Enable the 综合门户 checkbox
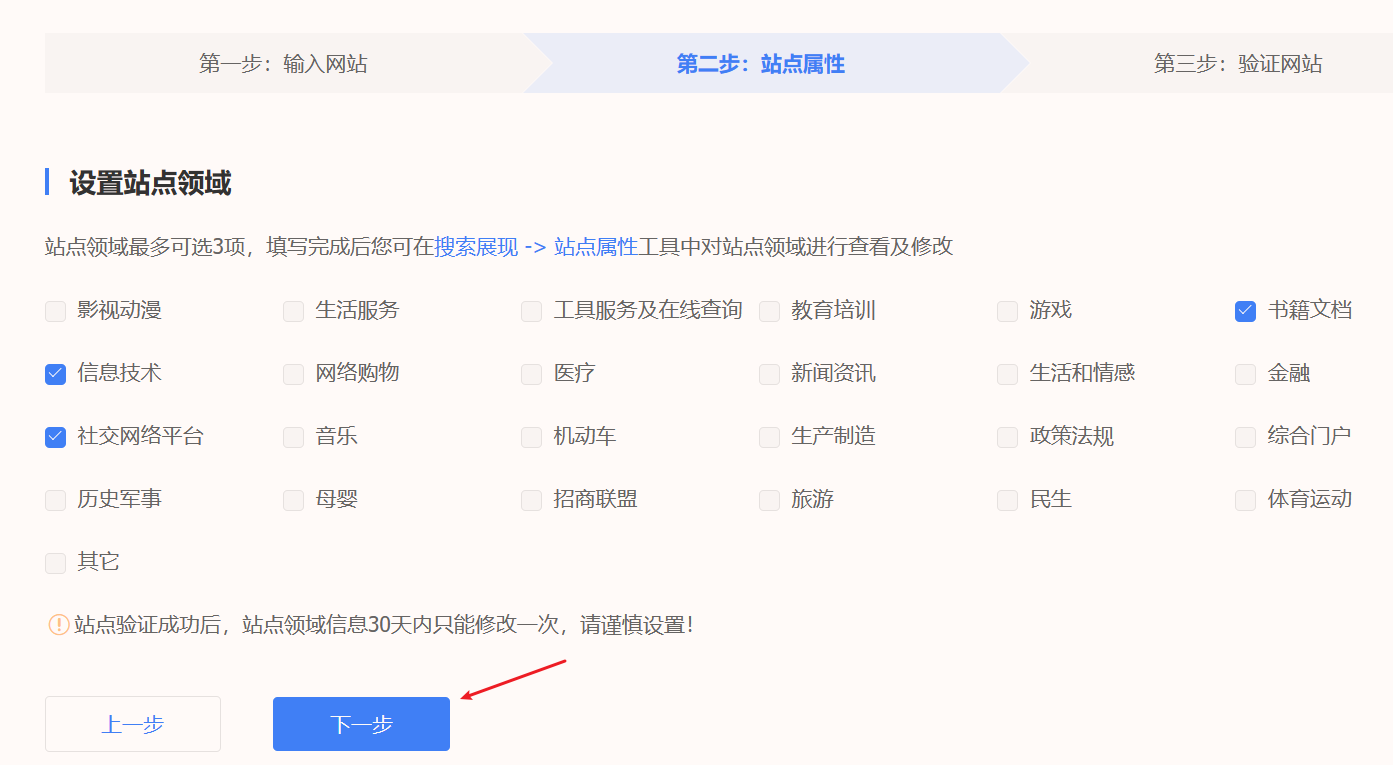 coord(1245,437)
